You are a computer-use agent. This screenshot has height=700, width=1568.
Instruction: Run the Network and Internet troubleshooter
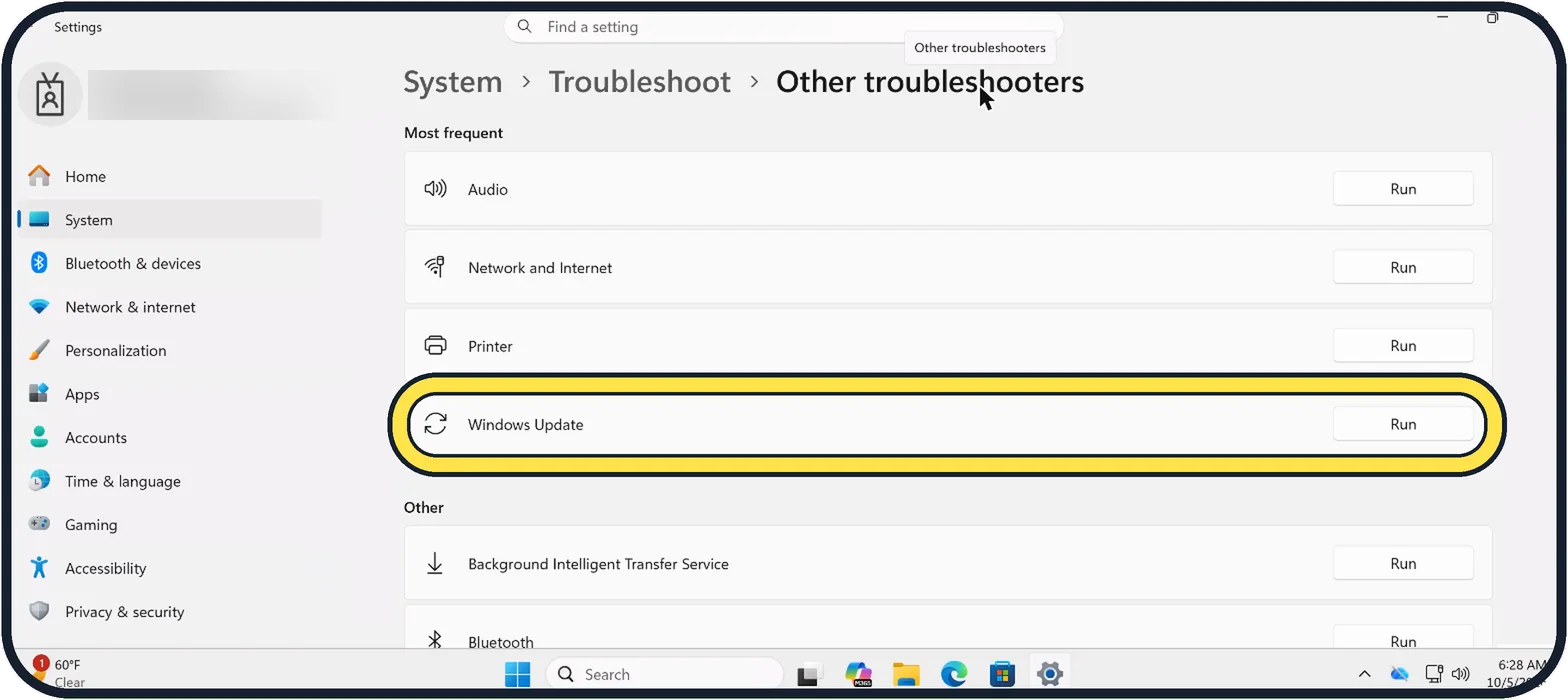click(x=1403, y=267)
